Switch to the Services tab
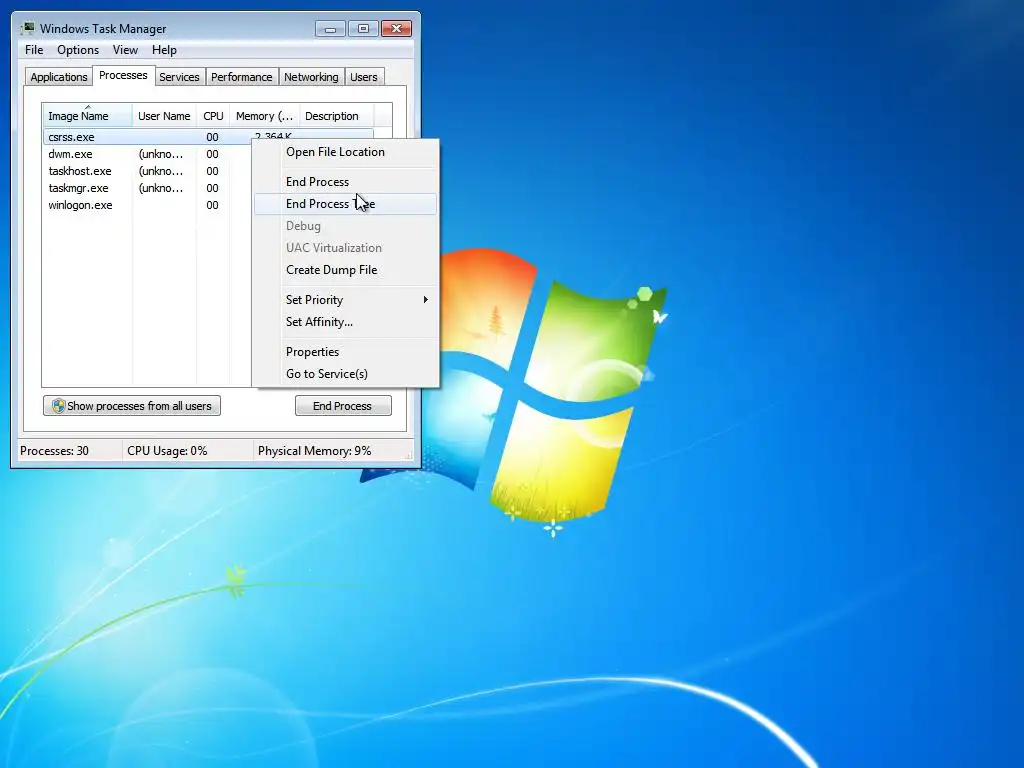This screenshot has width=1024, height=768. 179,76
